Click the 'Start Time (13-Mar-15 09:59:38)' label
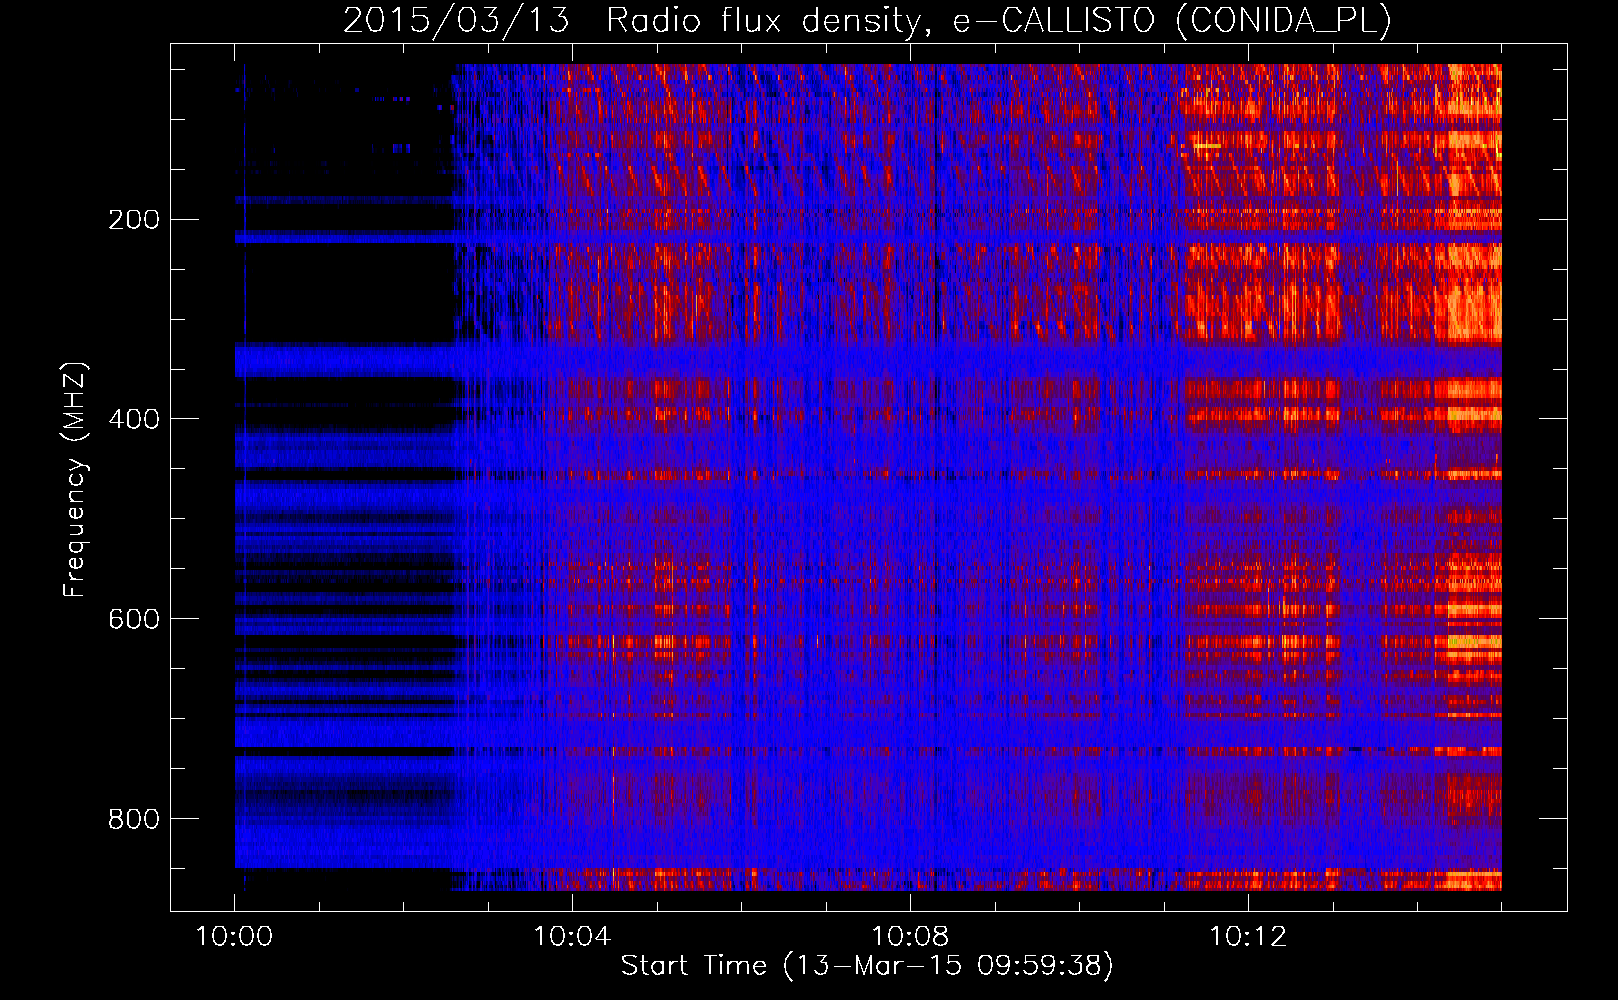The height and width of the screenshot is (1000, 1618). coord(867,966)
